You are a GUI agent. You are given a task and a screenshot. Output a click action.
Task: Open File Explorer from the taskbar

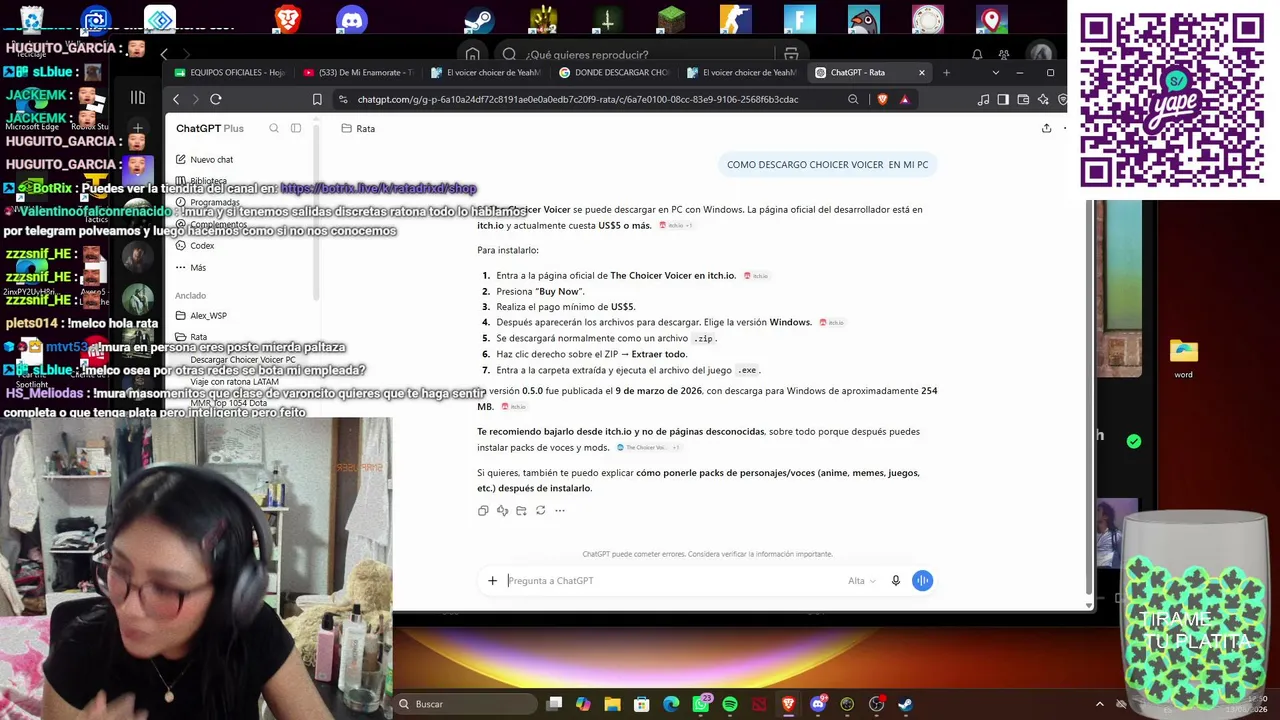[612, 704]
